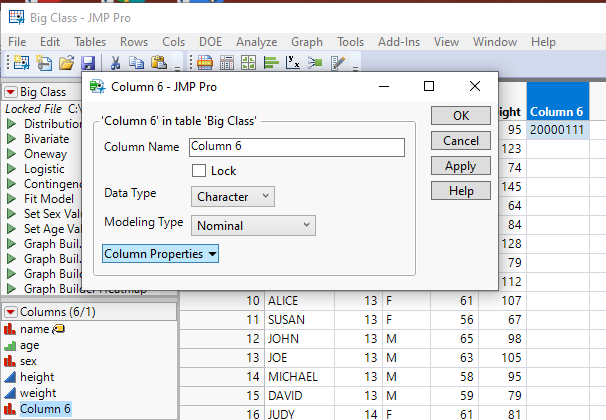Click the data table launch icon in the toolbar
The image size is (606, 420).
pos(205,62)
